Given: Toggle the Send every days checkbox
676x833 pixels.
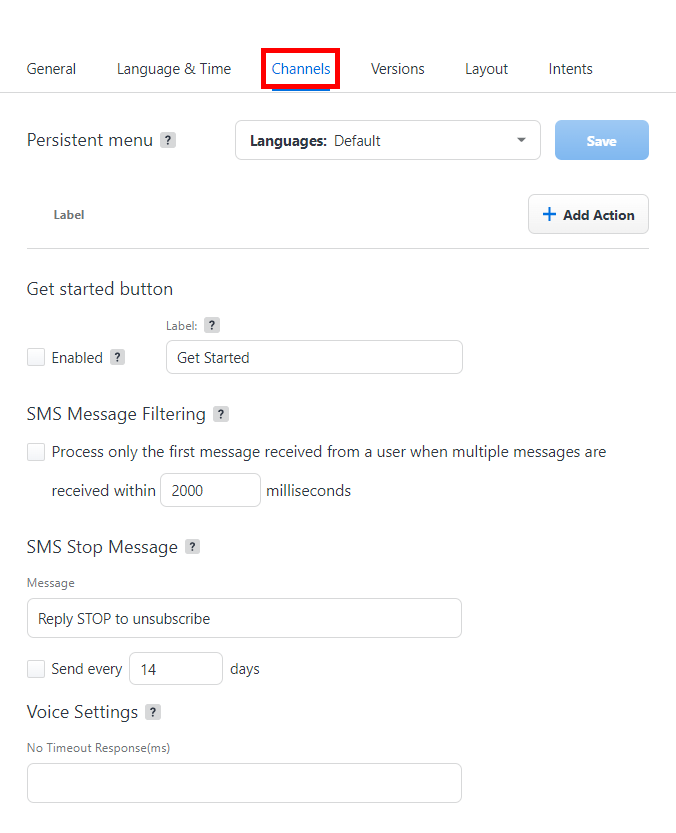Looking at the screenshot, I should point(36,669).
